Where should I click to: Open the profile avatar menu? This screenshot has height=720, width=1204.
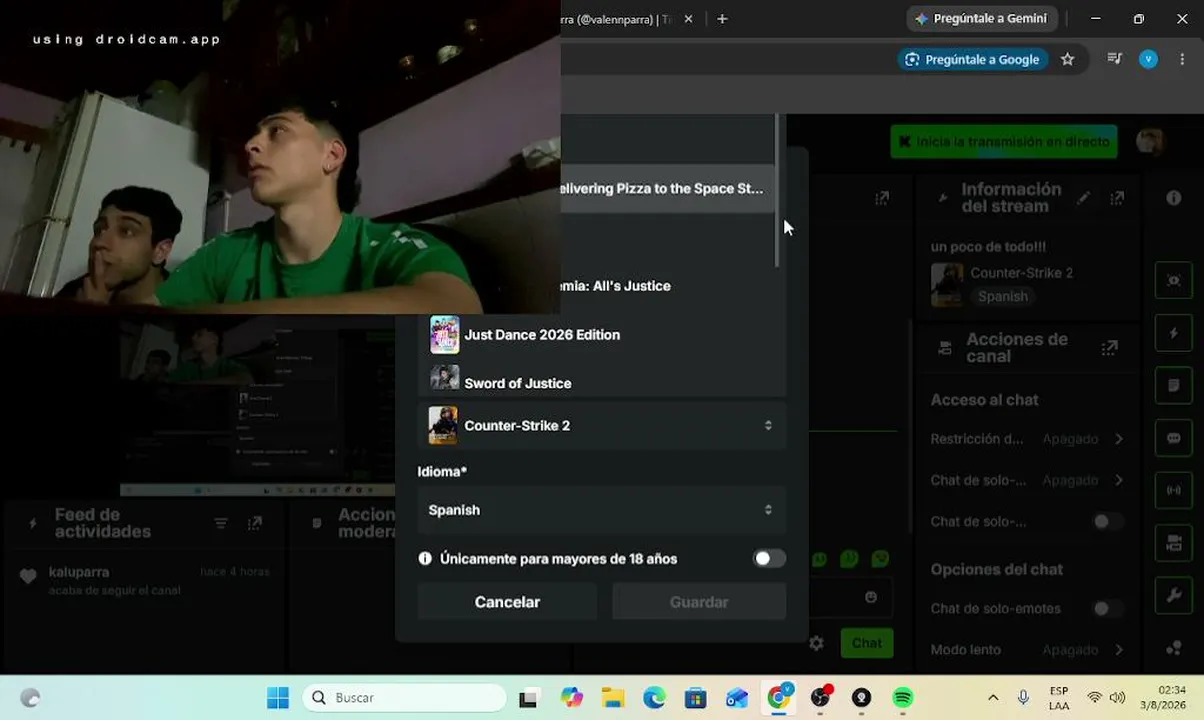tap(1150, 142)
